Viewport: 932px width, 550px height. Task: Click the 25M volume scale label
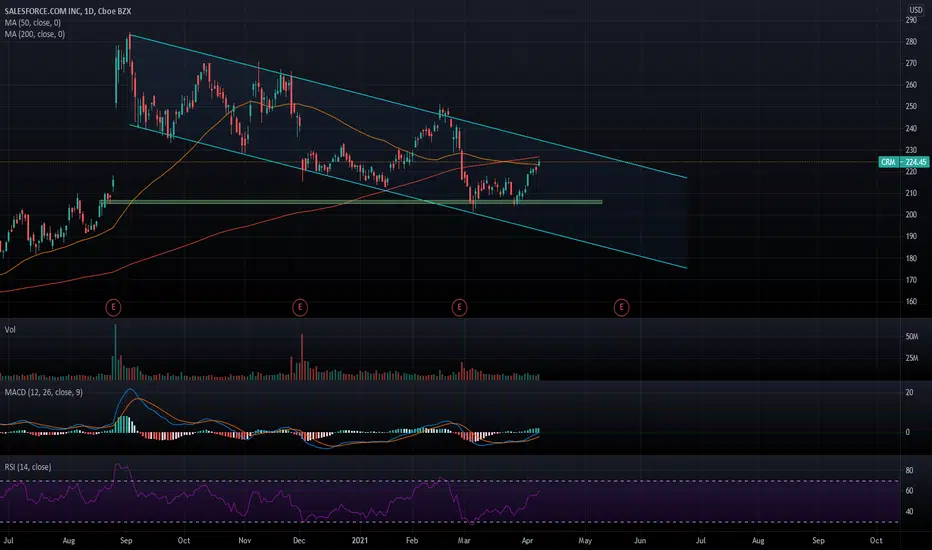(912, 358)
